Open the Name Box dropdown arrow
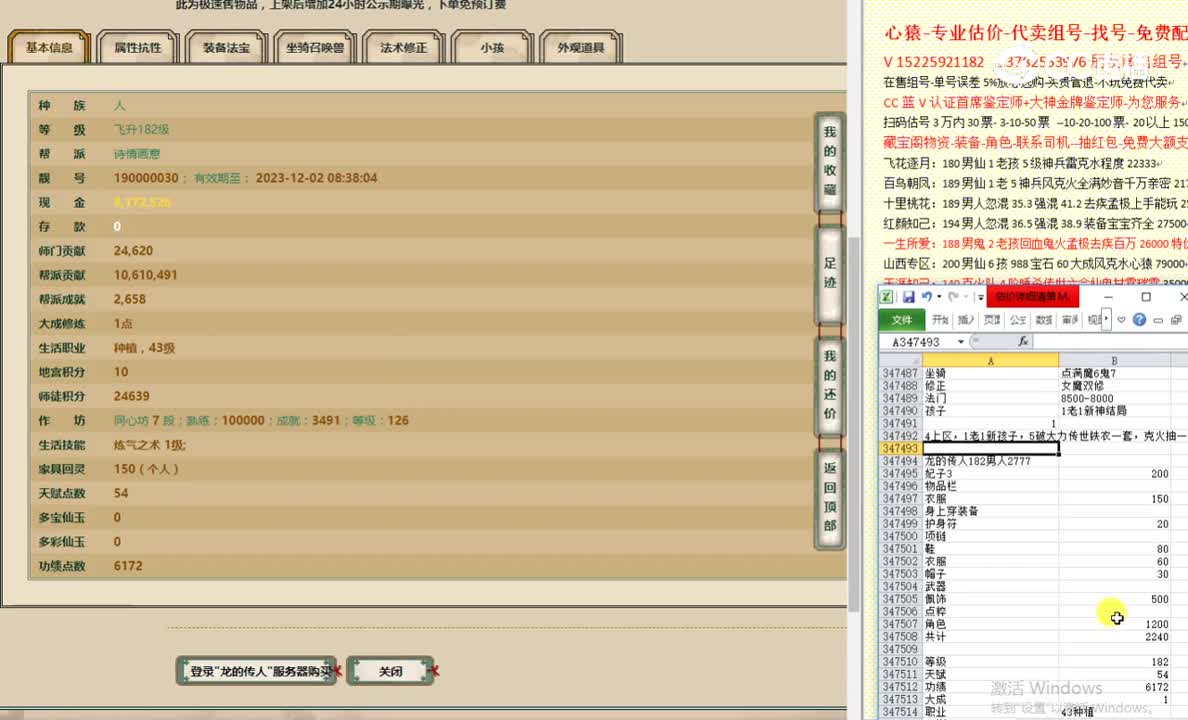1188x720 pixels. [x=960, y=340]
